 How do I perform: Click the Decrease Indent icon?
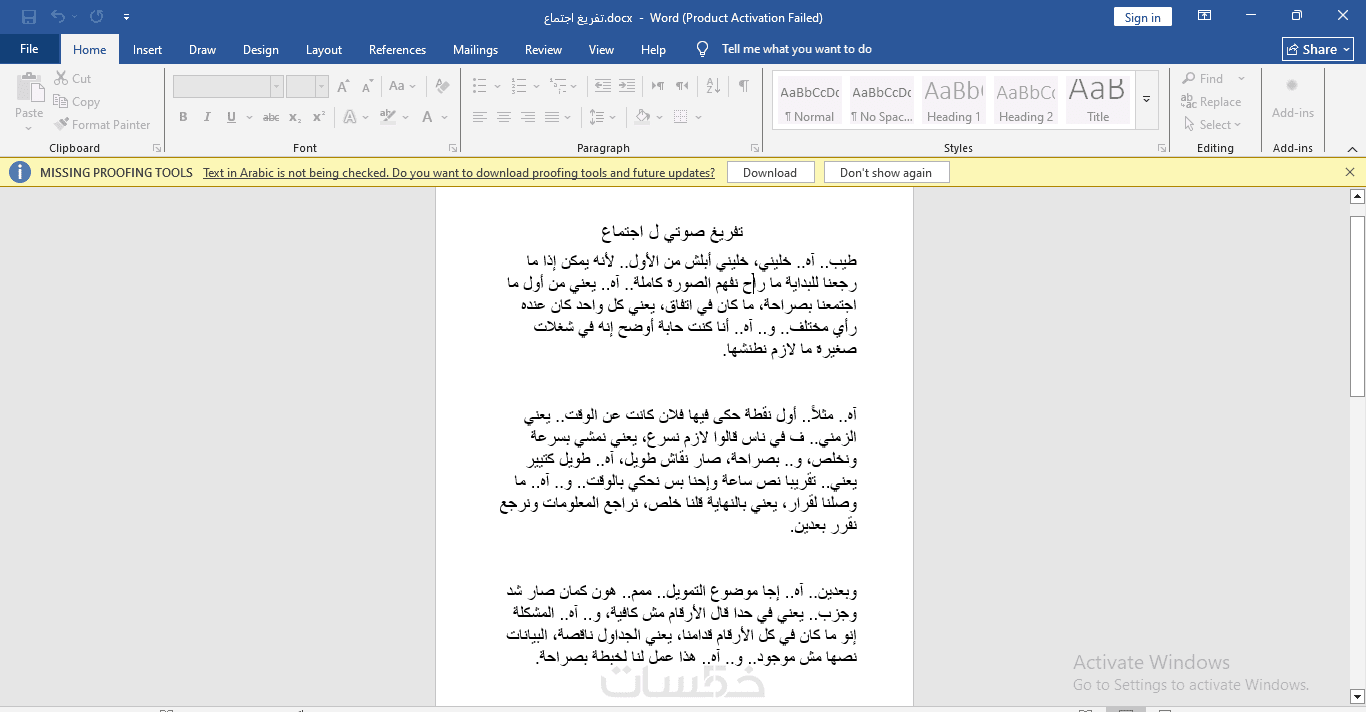(602, 86)
